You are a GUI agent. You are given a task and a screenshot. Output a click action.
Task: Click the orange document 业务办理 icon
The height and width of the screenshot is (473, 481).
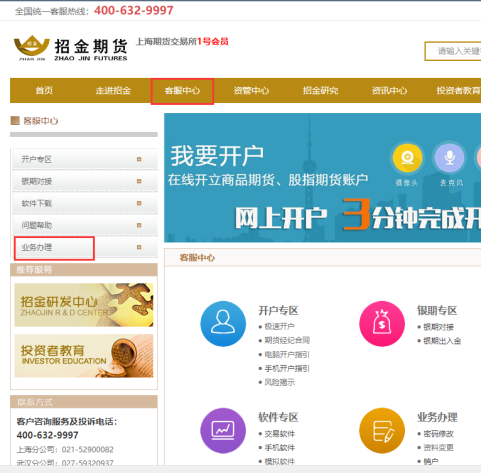[382, 430]
